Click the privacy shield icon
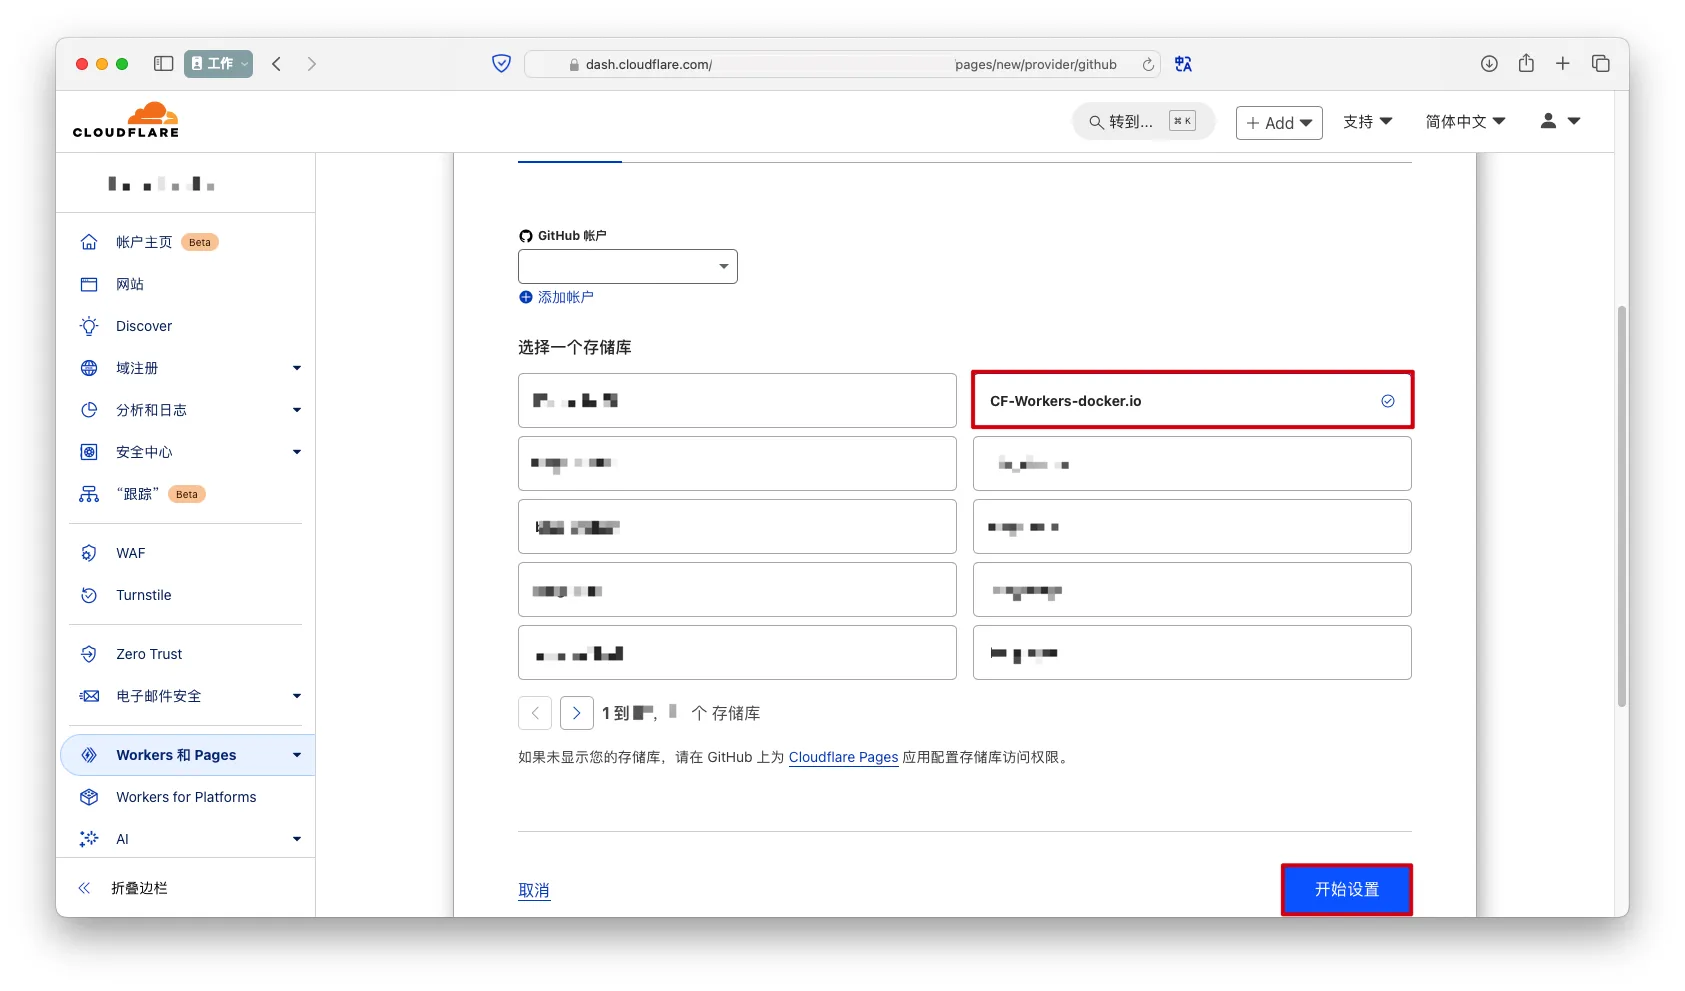 [x=502, y=64]
